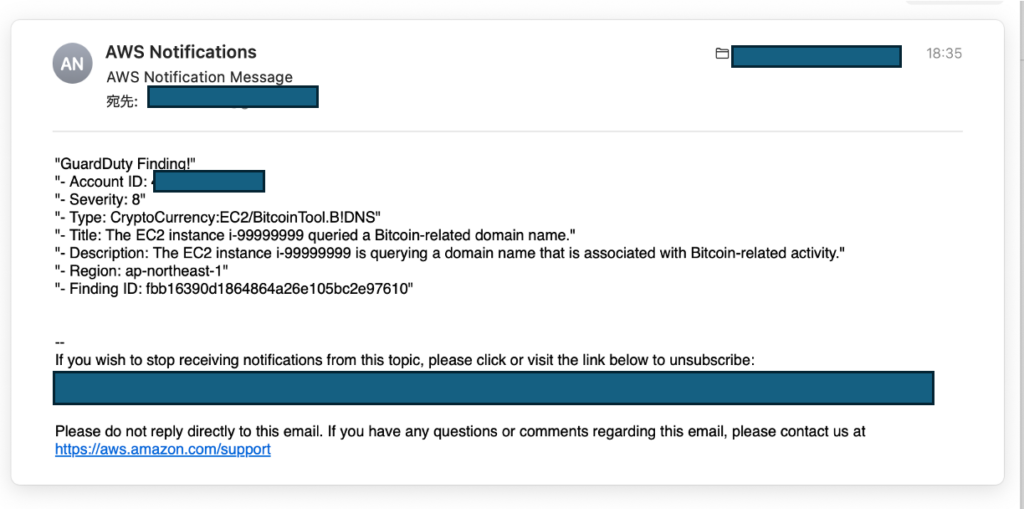Image resolution: width=1024 pixels, height=509 pixels.
Task: Click the AN sender avatar
Action: [x=72, y=64]
